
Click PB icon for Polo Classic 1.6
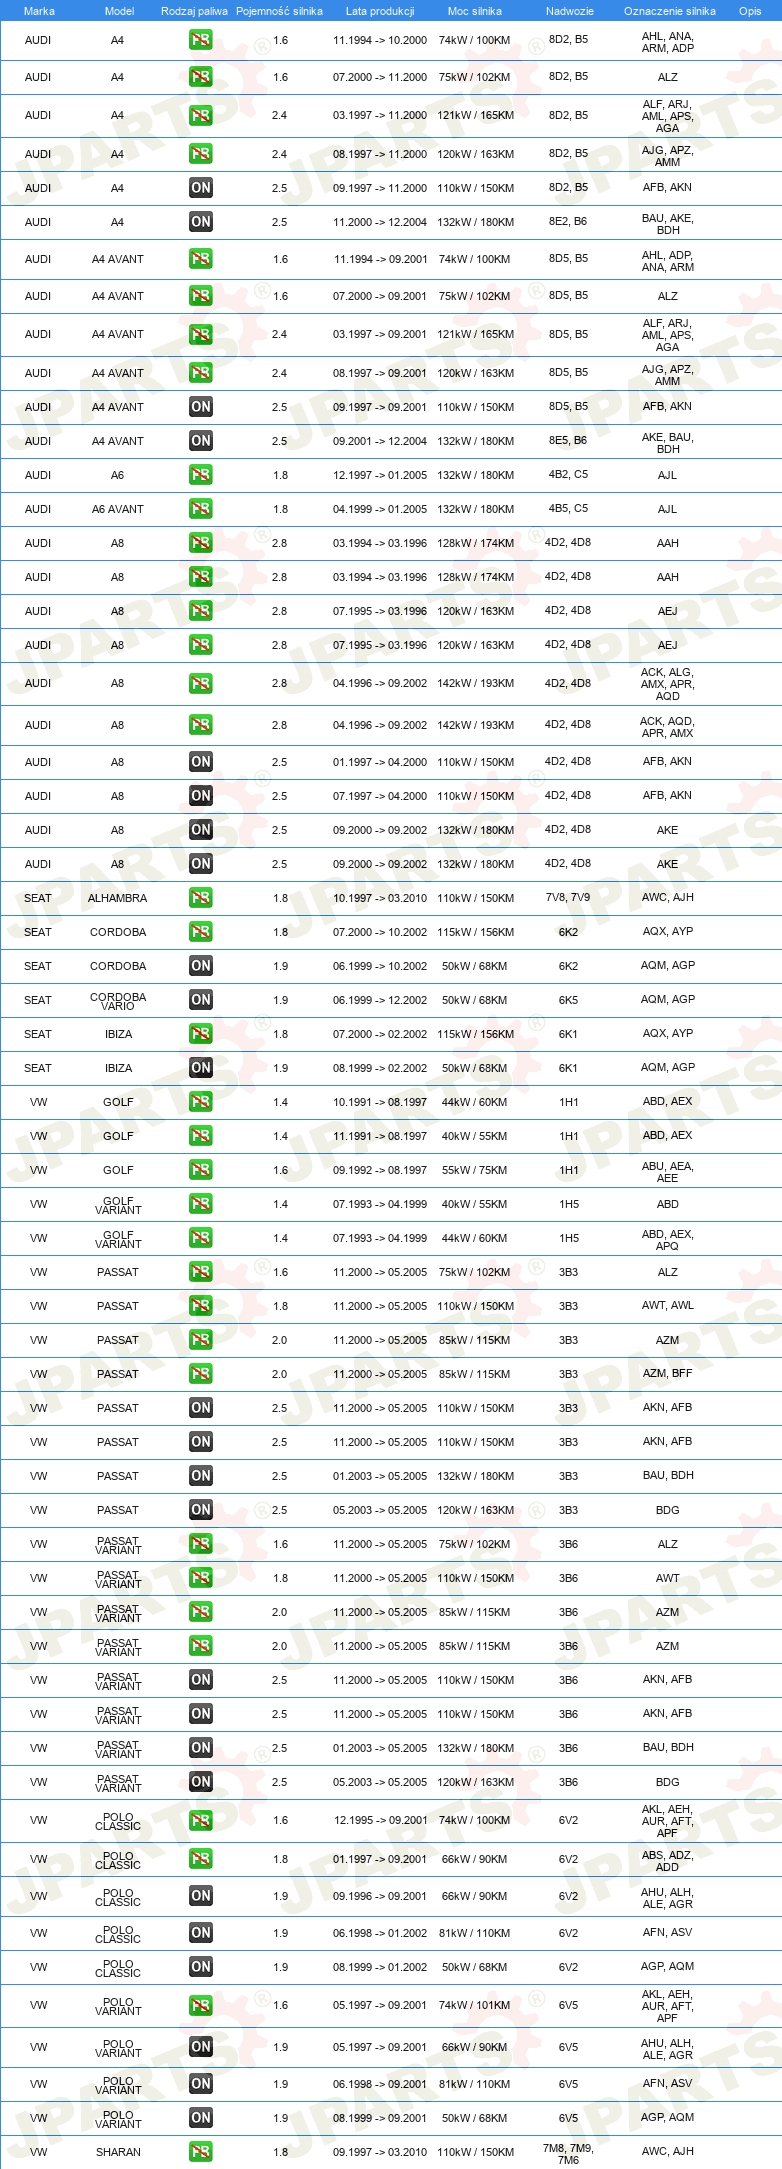click(201, 1821)
